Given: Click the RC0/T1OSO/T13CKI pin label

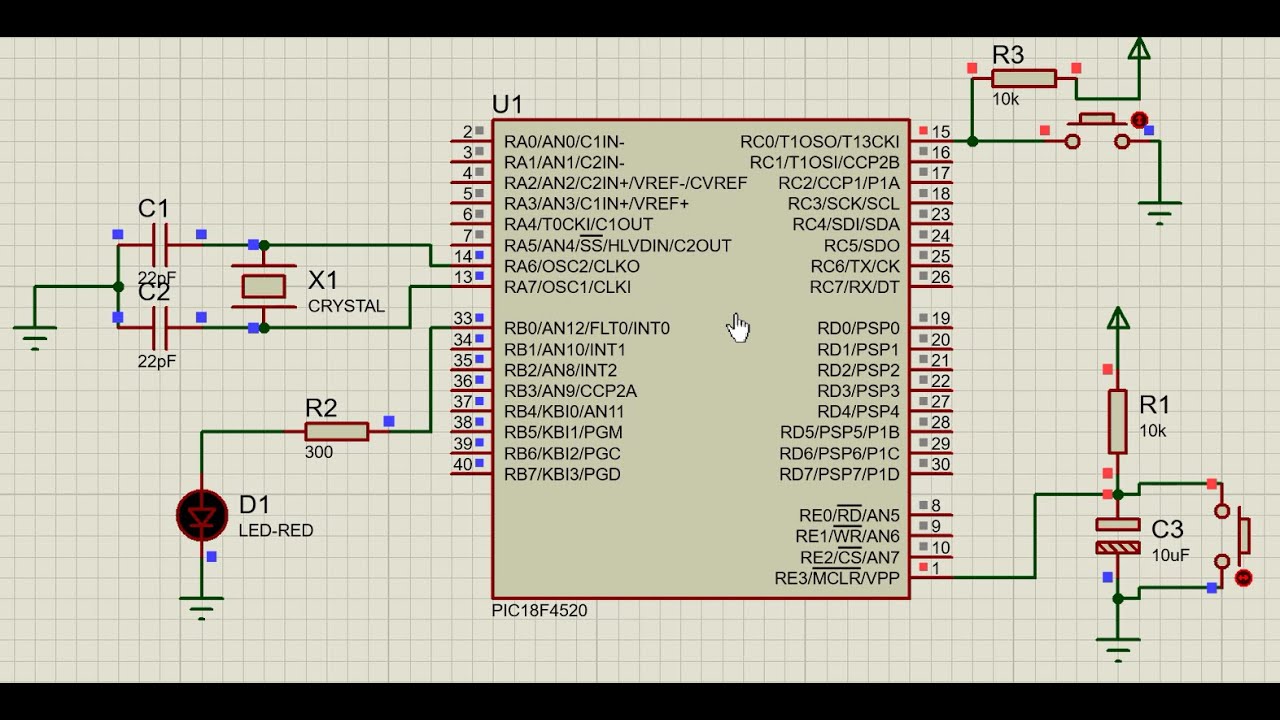Looking at the screenshot, I should (x=820, y=142).
